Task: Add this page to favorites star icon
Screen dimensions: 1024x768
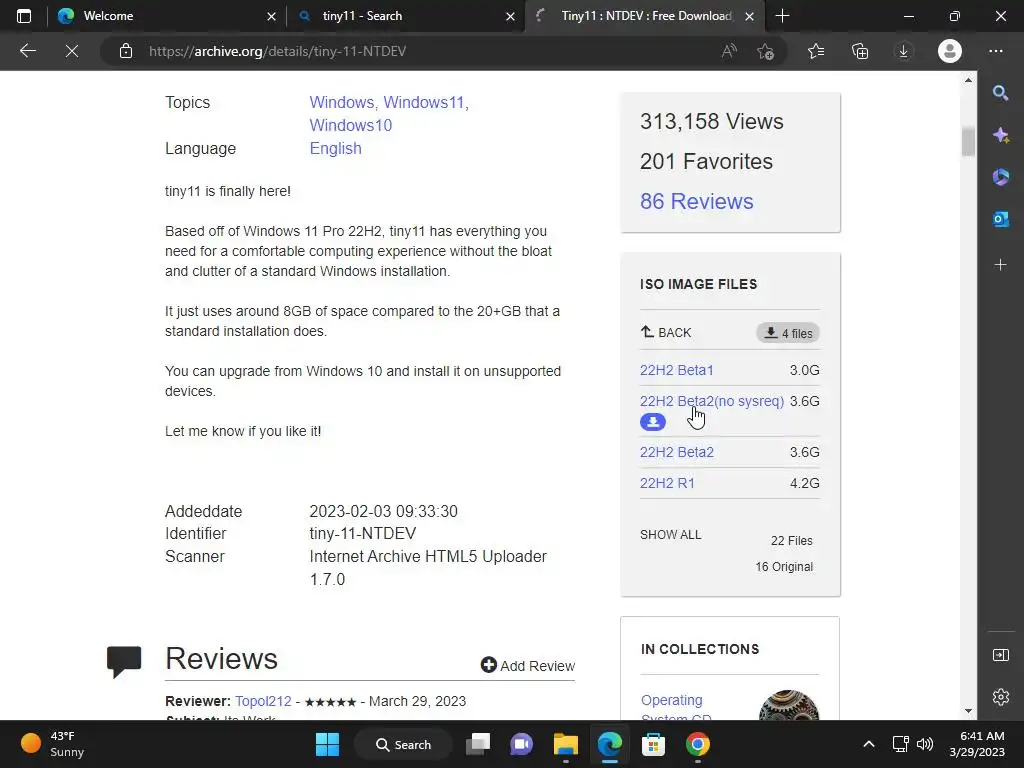Action: click(x=765, y=51)
